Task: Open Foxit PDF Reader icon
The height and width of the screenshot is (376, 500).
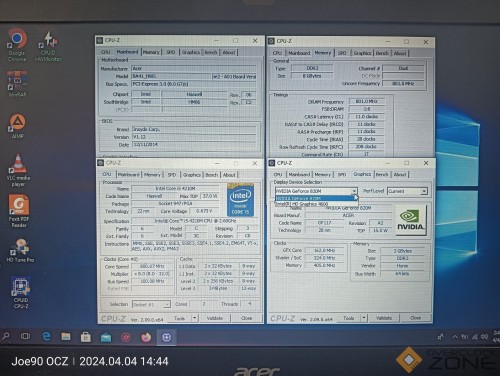Action: pyautogui.click(x=19, y=211)
